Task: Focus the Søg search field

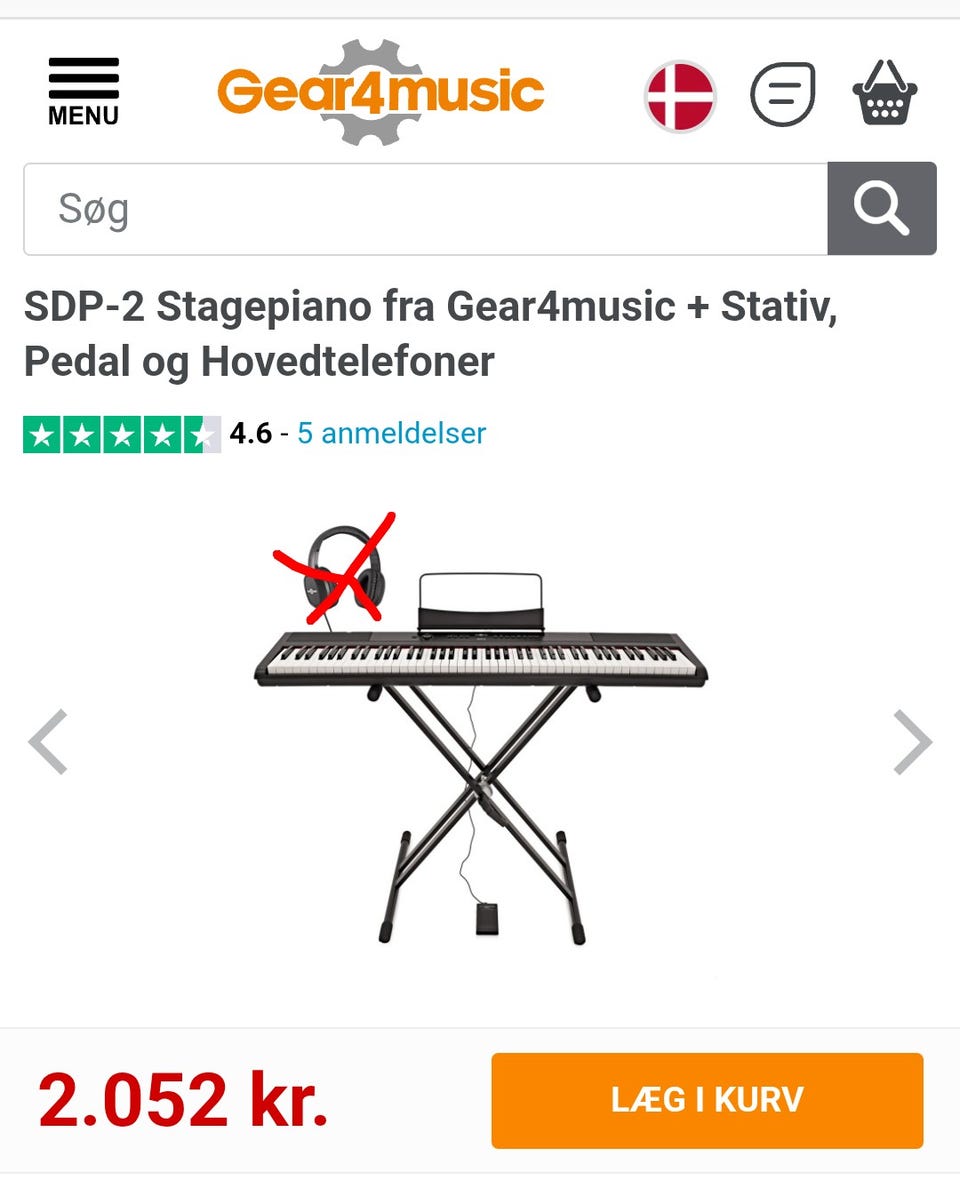Action: pyautogui.click(x=425, y=208)
